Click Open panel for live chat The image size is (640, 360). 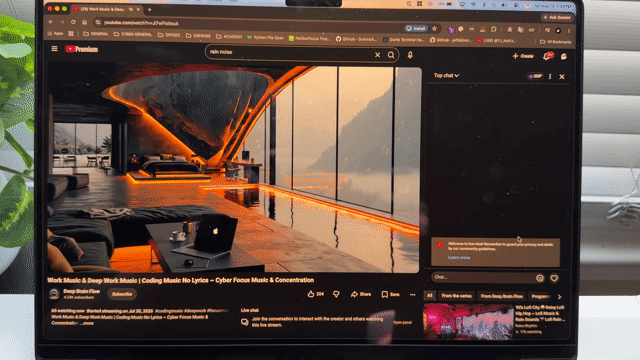tap(402, 322)
